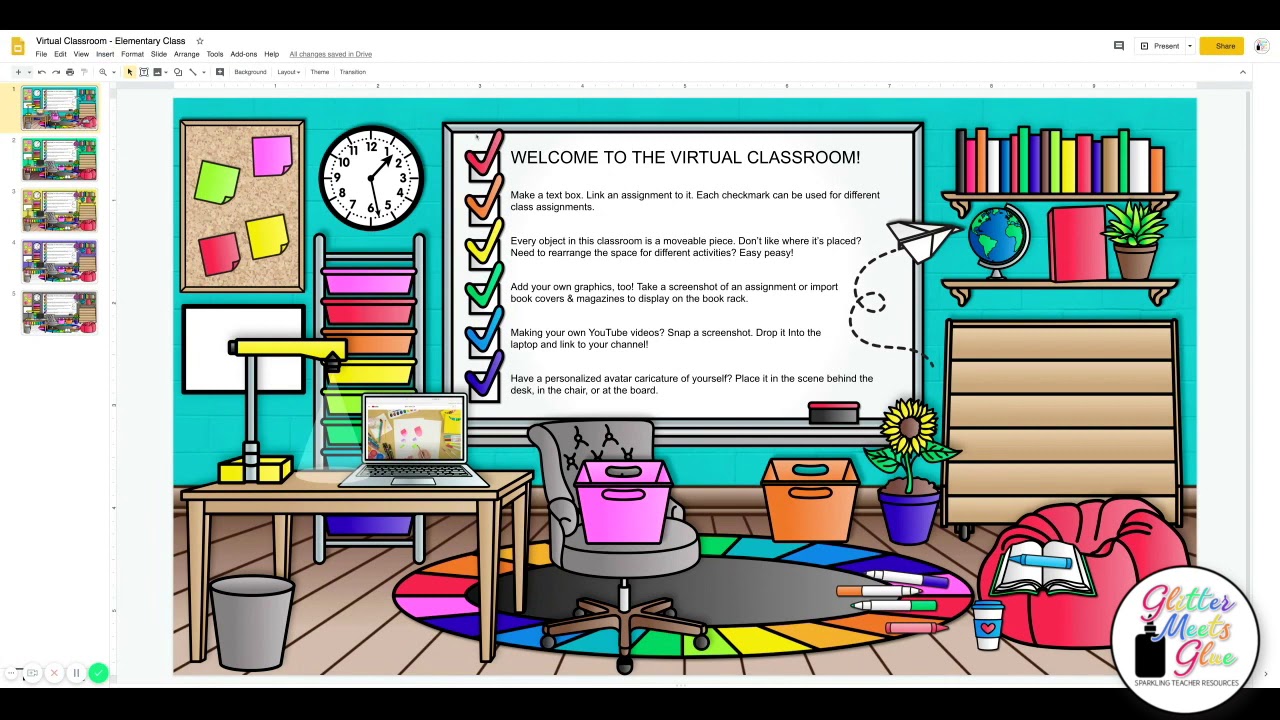Select slide 1 thumbnail
The width and height of the screenshot is (1280, 720).
click(x=60, y=108)
